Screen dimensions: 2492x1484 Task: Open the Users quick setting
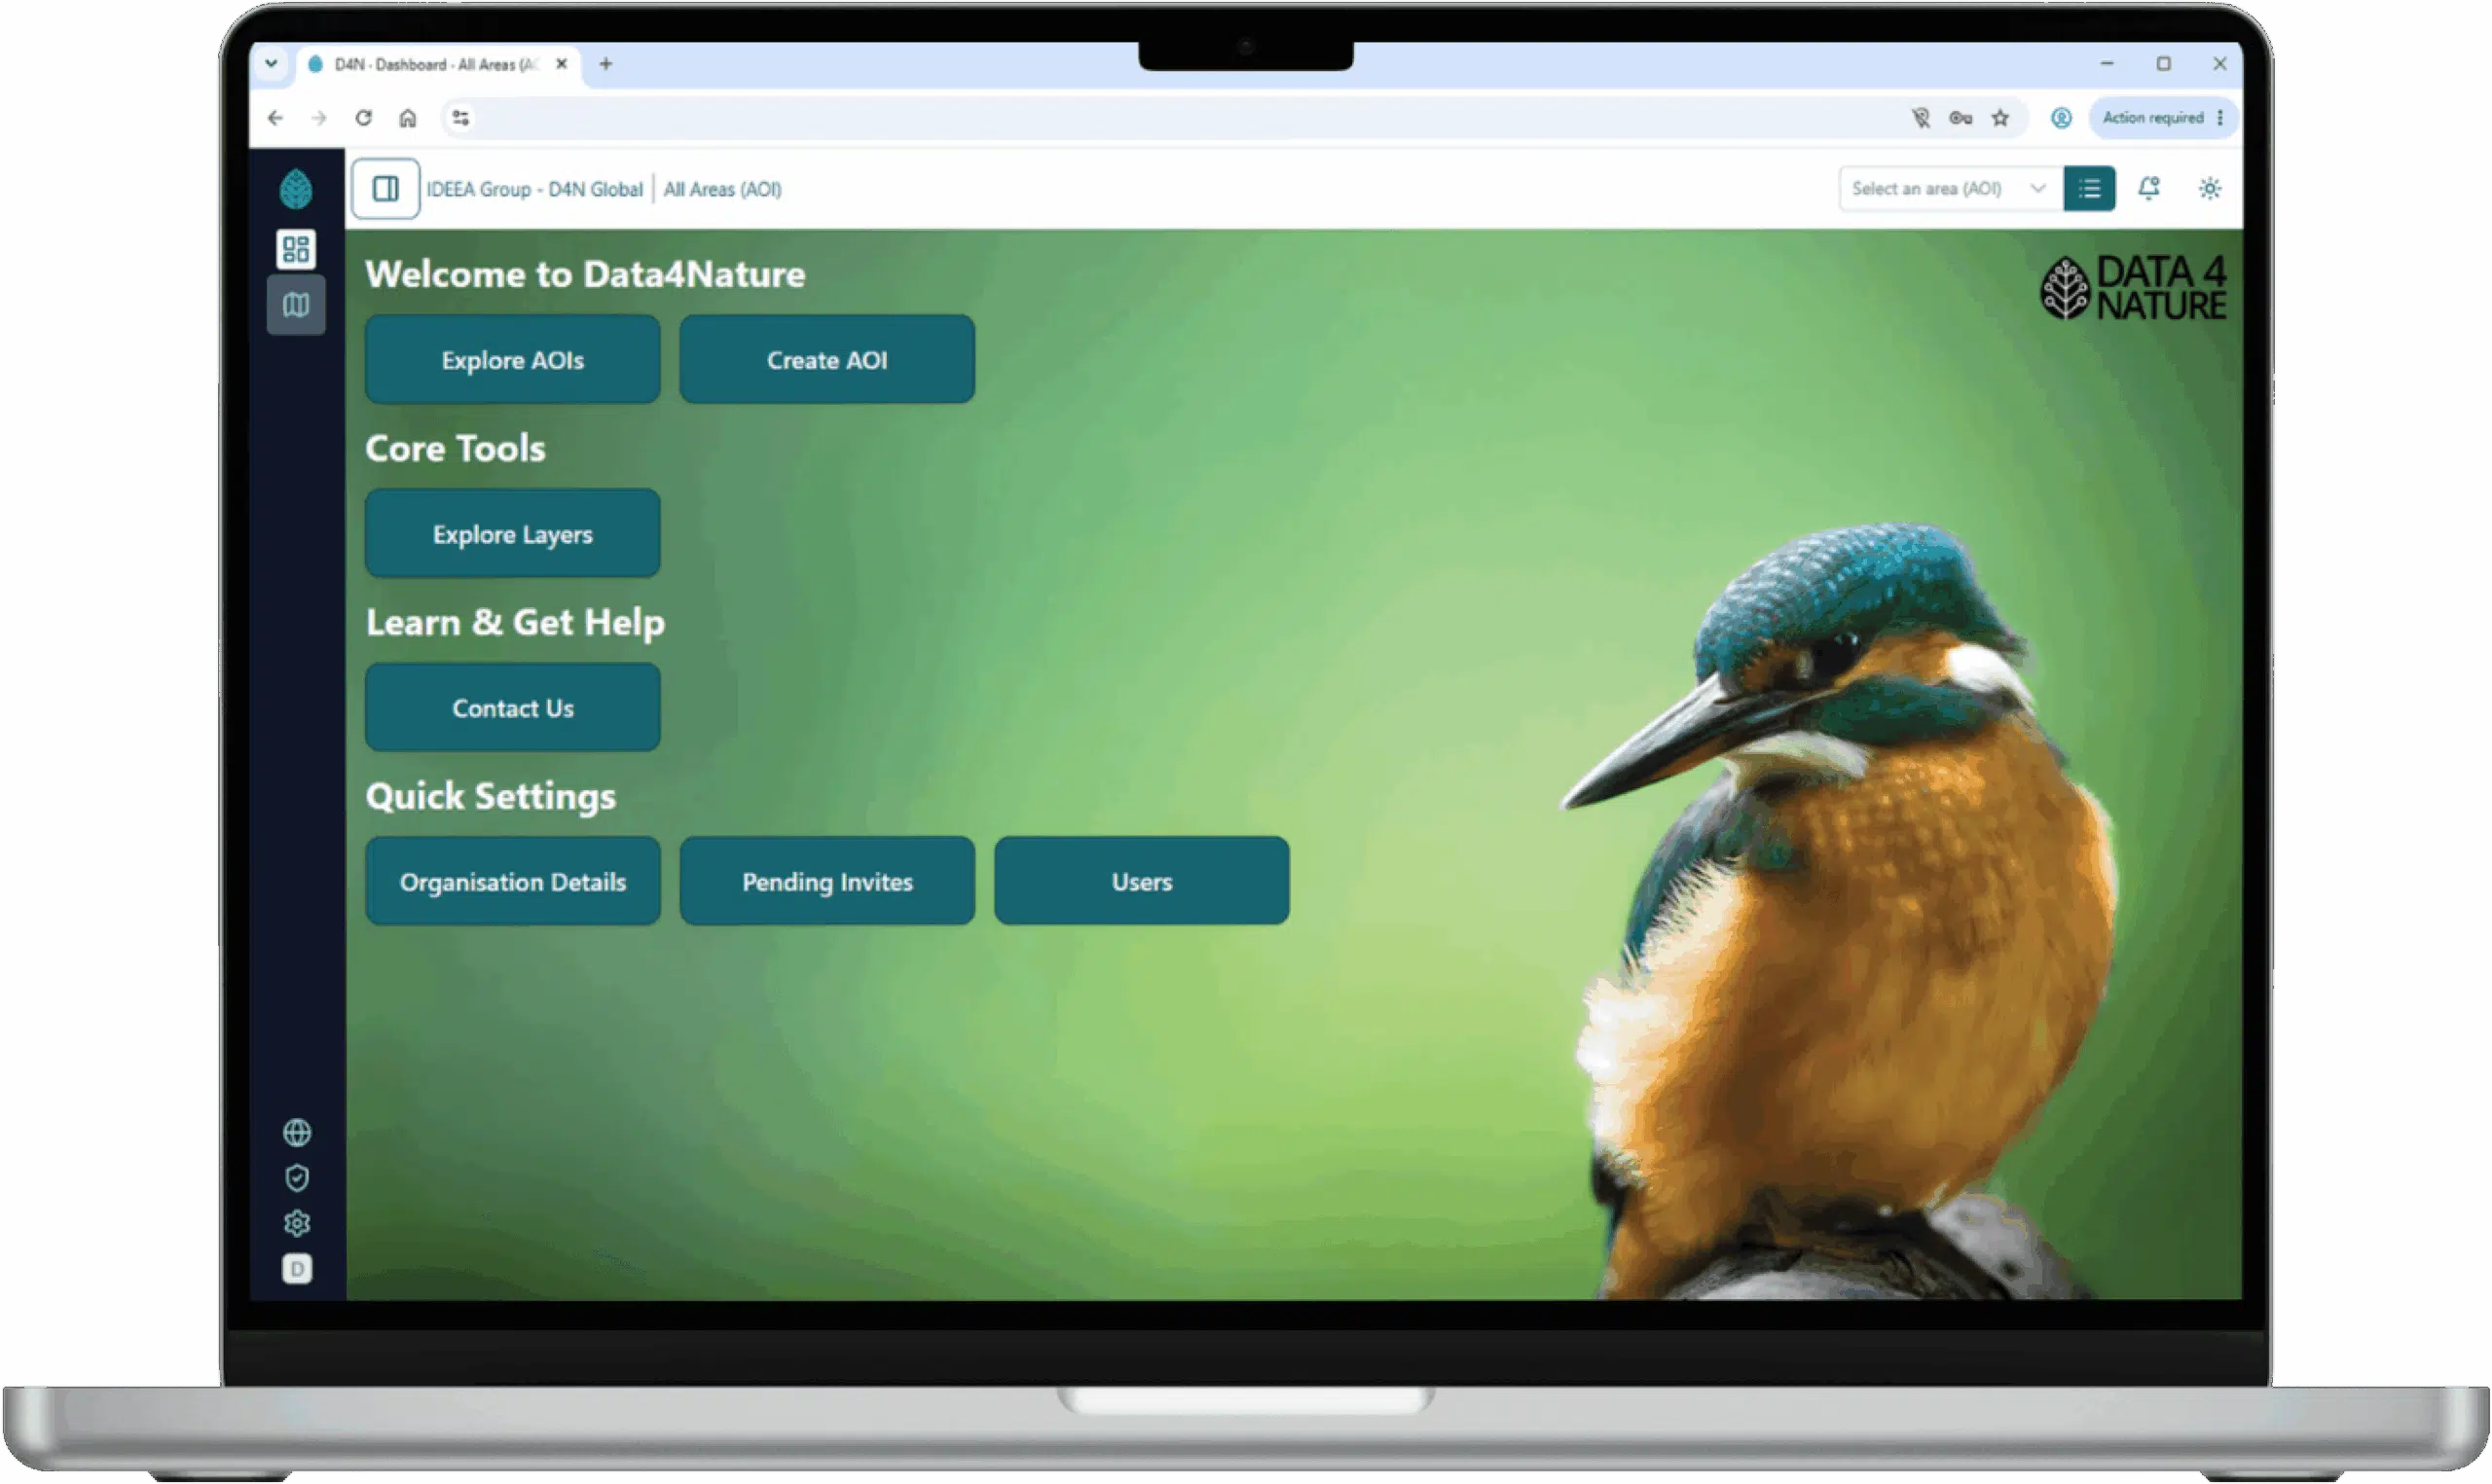(x=1142, y=882)
